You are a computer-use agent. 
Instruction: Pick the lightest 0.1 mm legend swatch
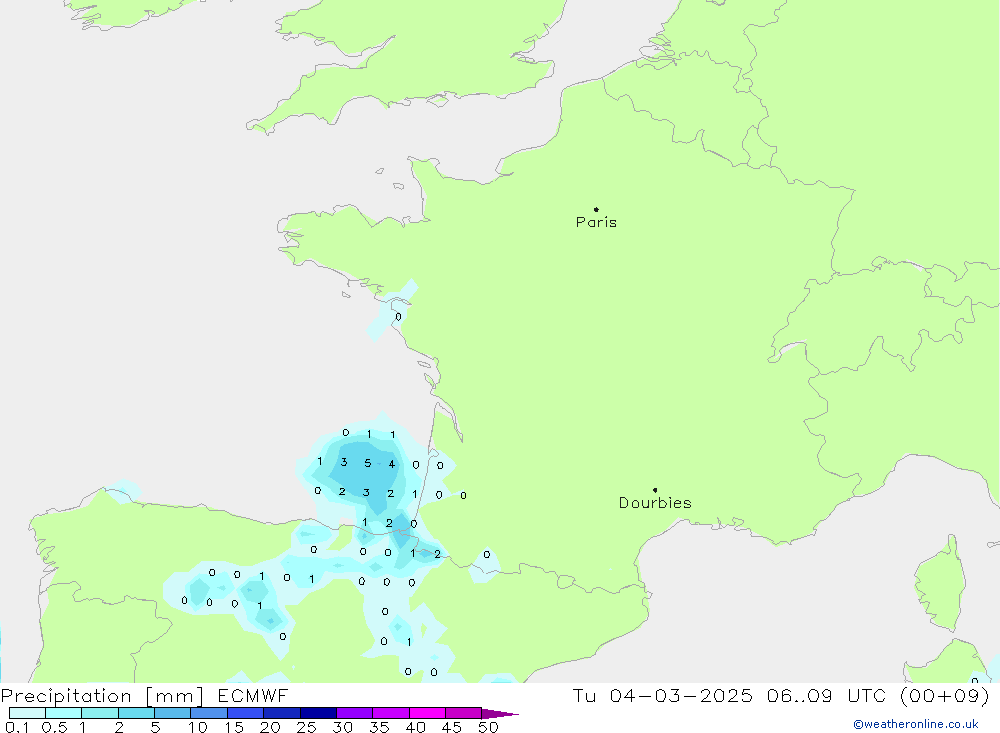[27, 714]
